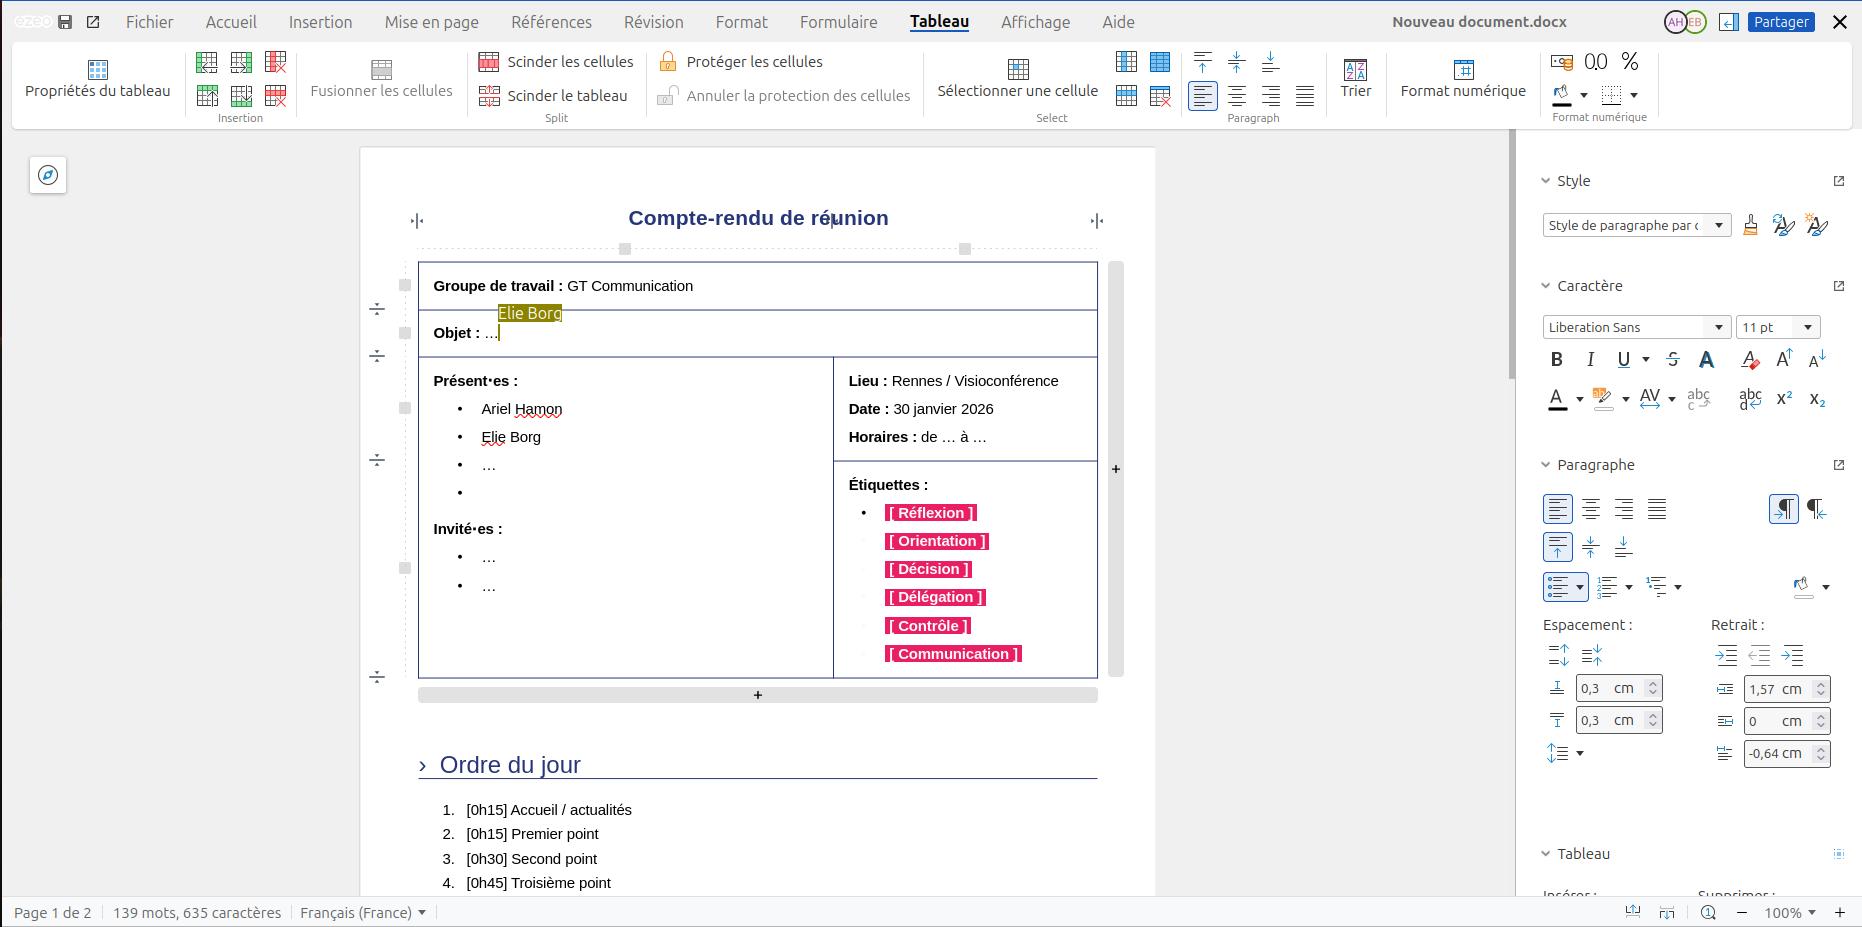Open Trier sort dialog
Viewport: 1862px width, 927px height.
[x=1356, y=79]
